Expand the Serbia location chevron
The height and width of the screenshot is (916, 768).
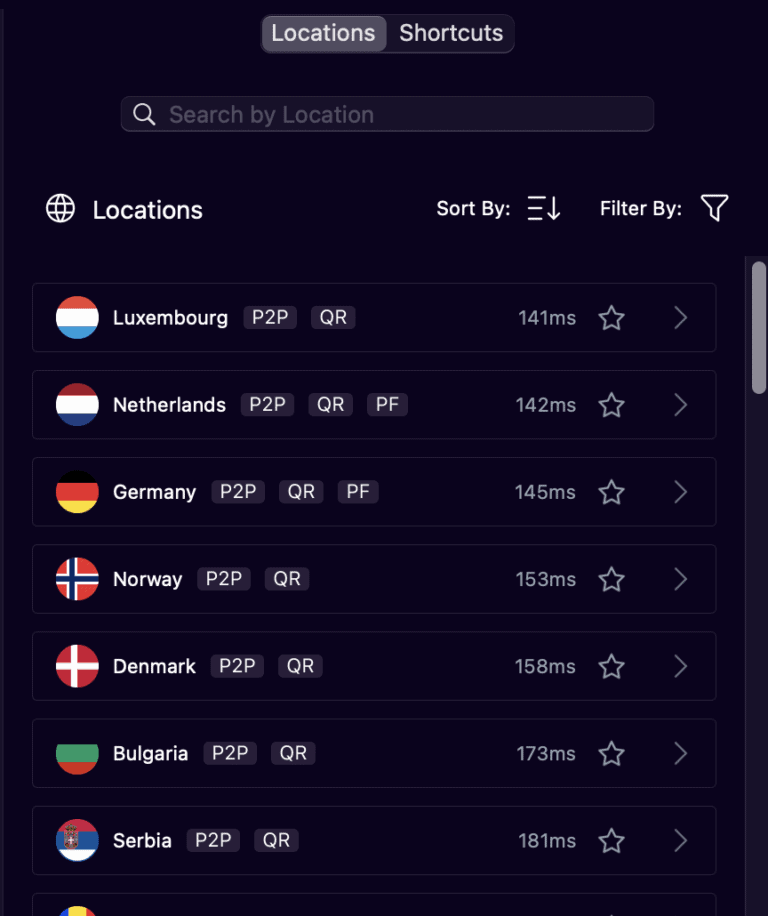pos(681,841)
